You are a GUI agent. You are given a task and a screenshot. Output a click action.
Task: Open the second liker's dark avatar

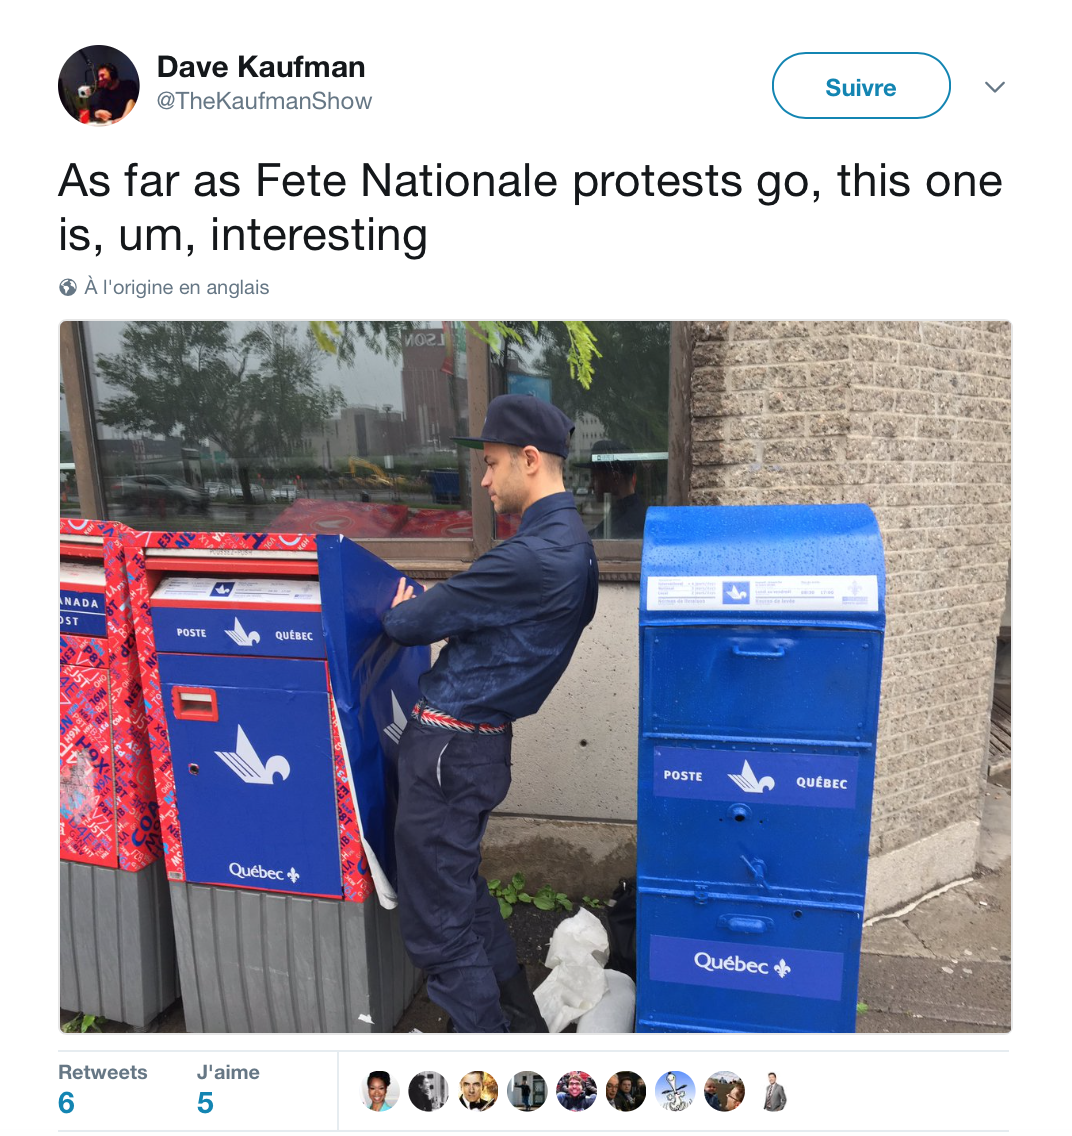click(x=429, y=1091)
